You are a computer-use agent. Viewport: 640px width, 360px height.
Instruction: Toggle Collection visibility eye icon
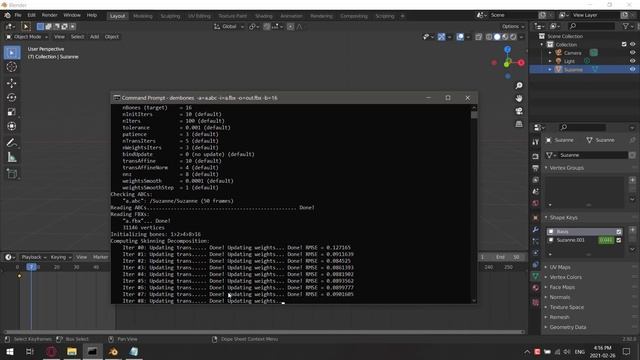pos(632,44)
